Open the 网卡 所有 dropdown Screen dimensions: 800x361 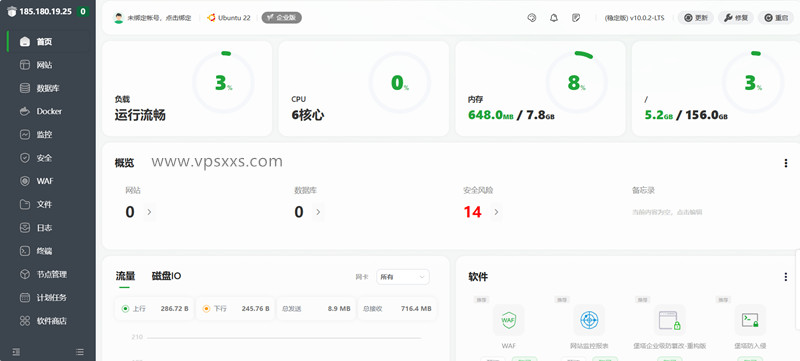[x=403, y=277]
